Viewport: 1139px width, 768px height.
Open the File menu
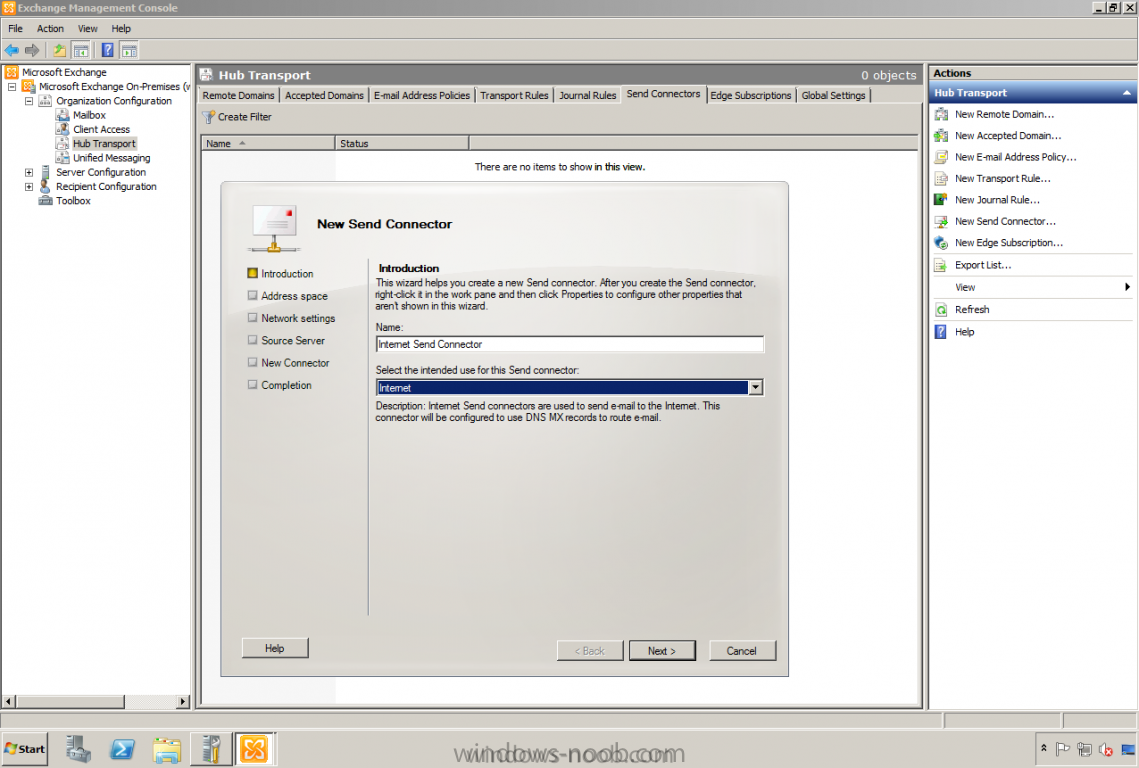coord(15,28)
